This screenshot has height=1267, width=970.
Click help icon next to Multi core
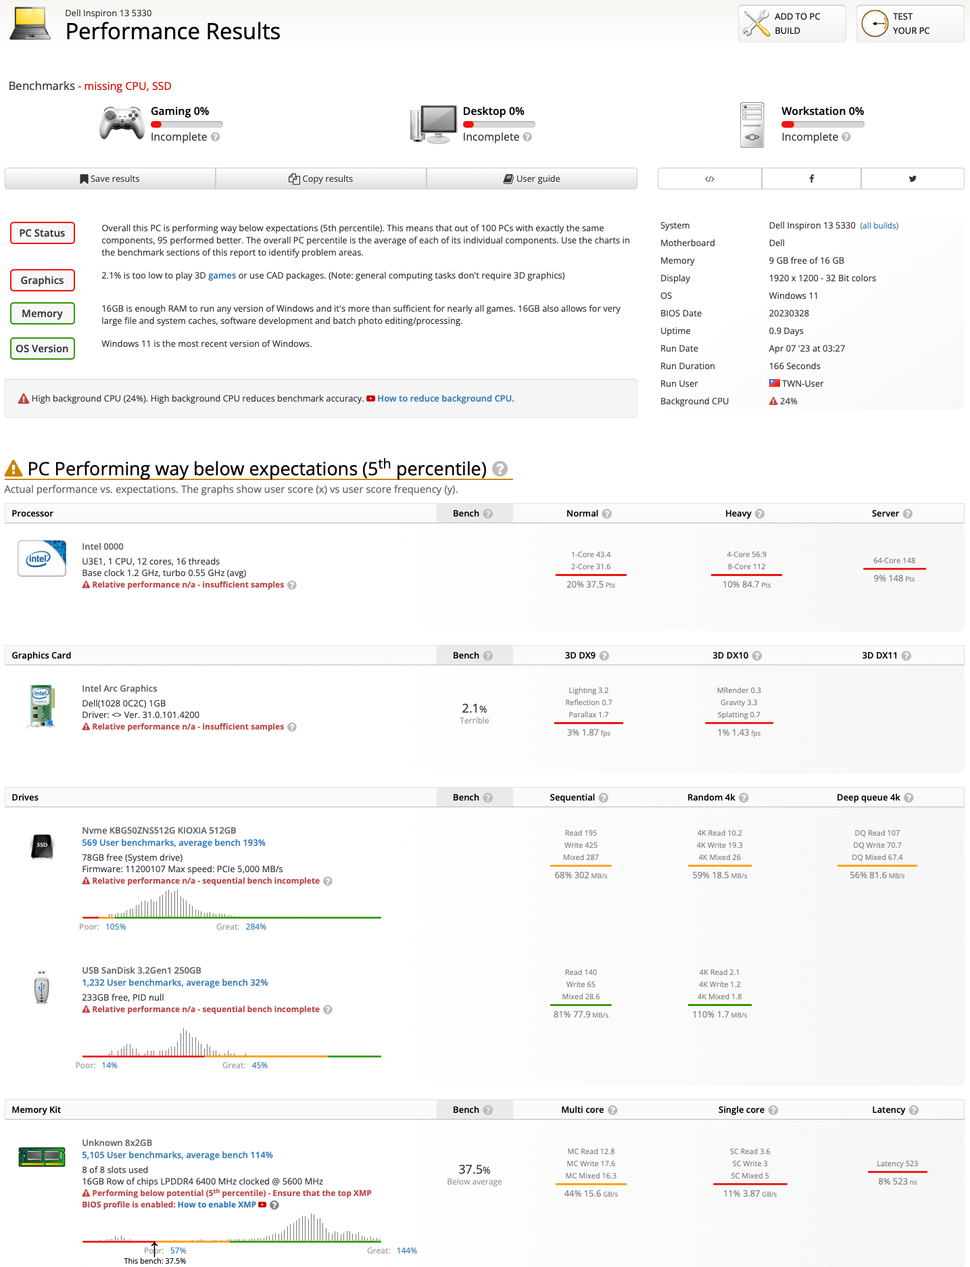(613, 1110)
